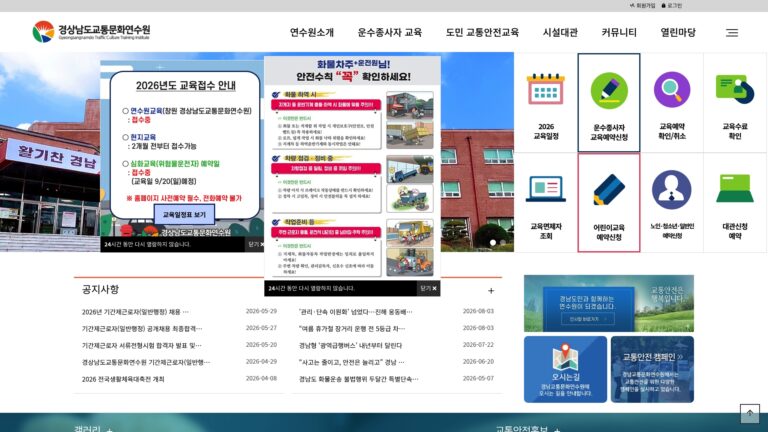The image size is (768, 432).
Task: Open notice 경상남도교통문화연수원 기간제근로자(일반행
Action: pos(146,362)
